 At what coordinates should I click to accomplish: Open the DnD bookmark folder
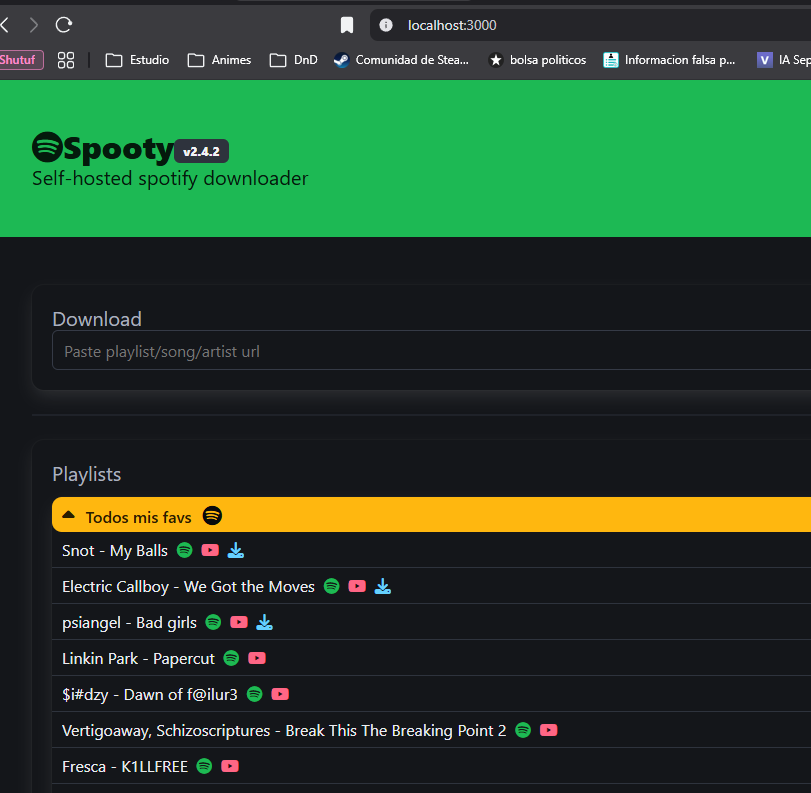pyautogui.click(x=293, y=60)
